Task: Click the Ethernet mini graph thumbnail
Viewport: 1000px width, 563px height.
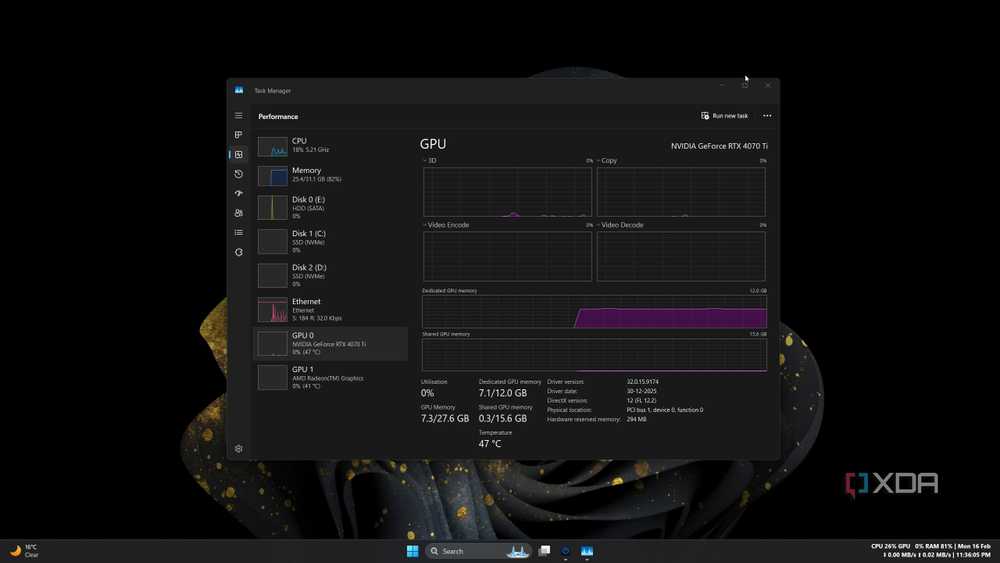Action: [272, 309]
